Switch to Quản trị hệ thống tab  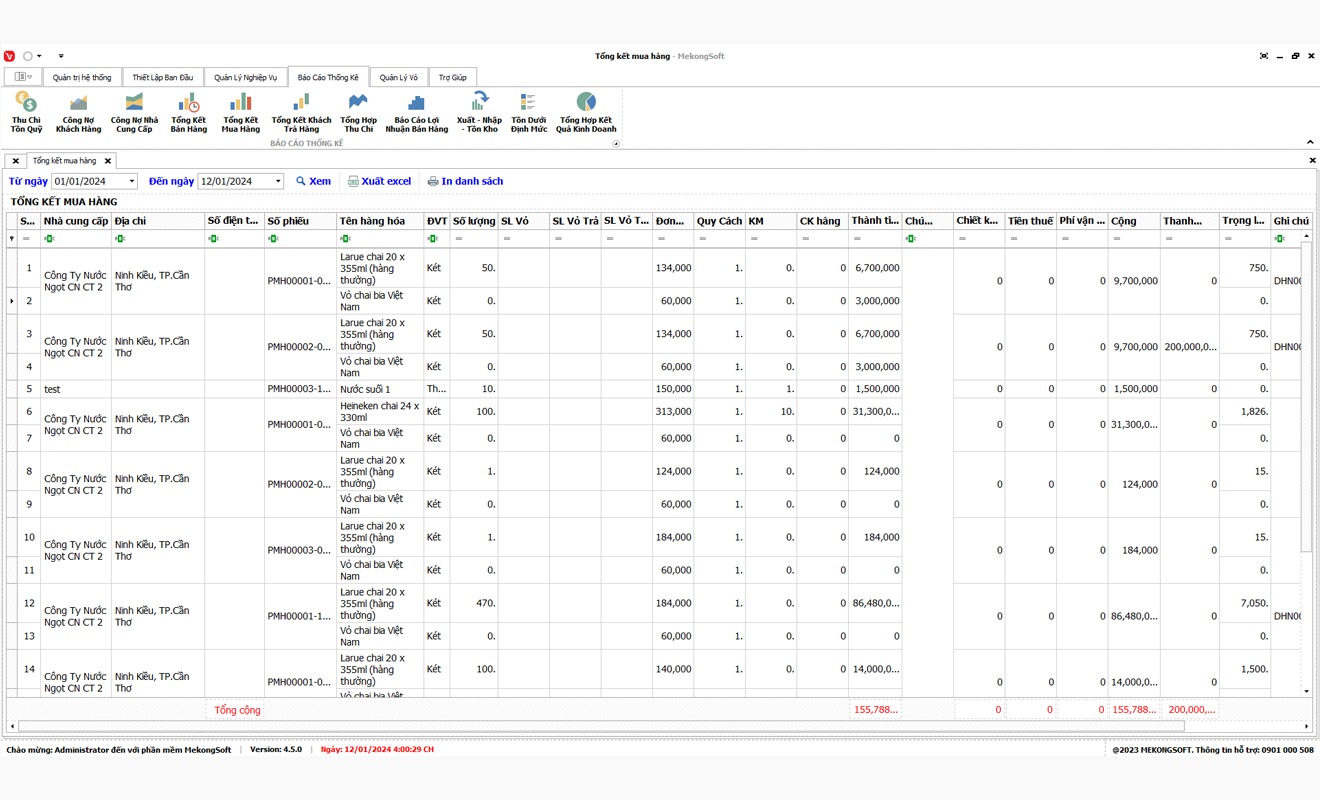pyautogui.click(x=82, y=77)
